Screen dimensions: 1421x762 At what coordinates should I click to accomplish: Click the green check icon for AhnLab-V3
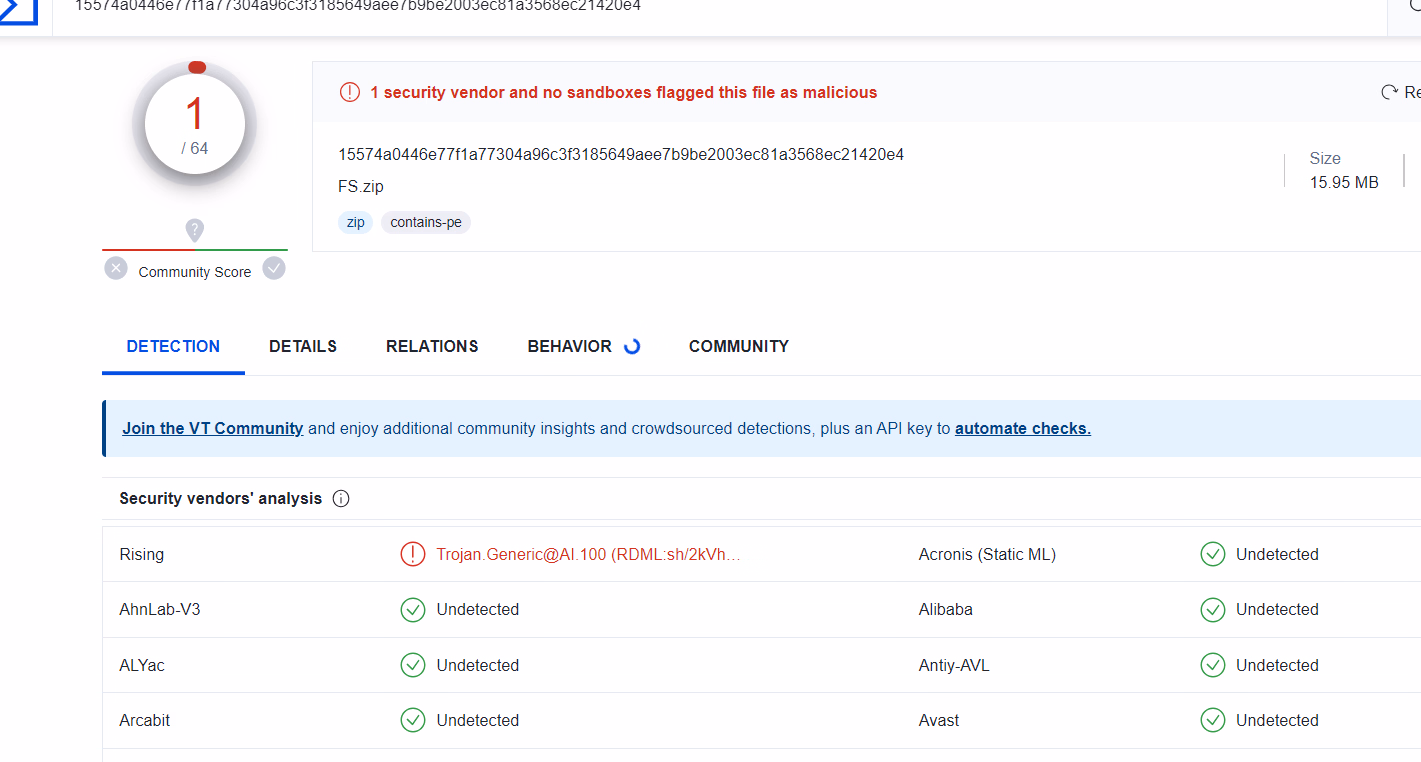click(412, 609)
